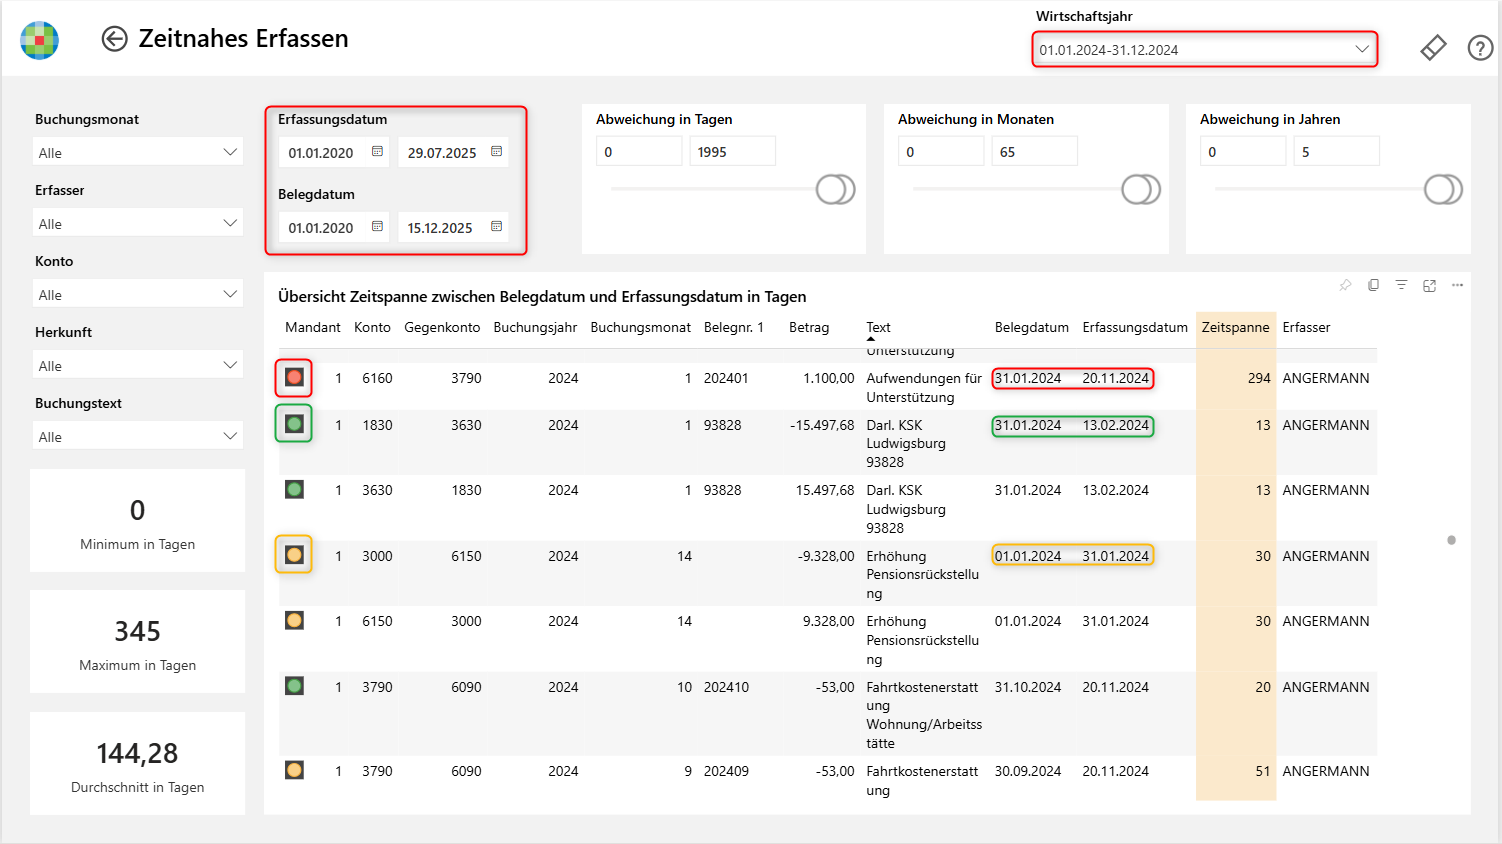This screenshot has height=844, width=1502.
Task: Click the eraser icon to clear filters
Action: [x=1433, y=47]
